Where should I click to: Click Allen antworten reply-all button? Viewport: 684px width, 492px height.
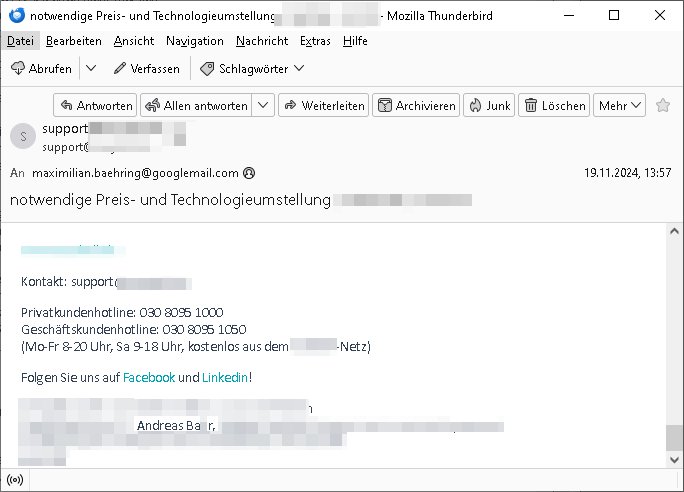[x=196, y=105]
